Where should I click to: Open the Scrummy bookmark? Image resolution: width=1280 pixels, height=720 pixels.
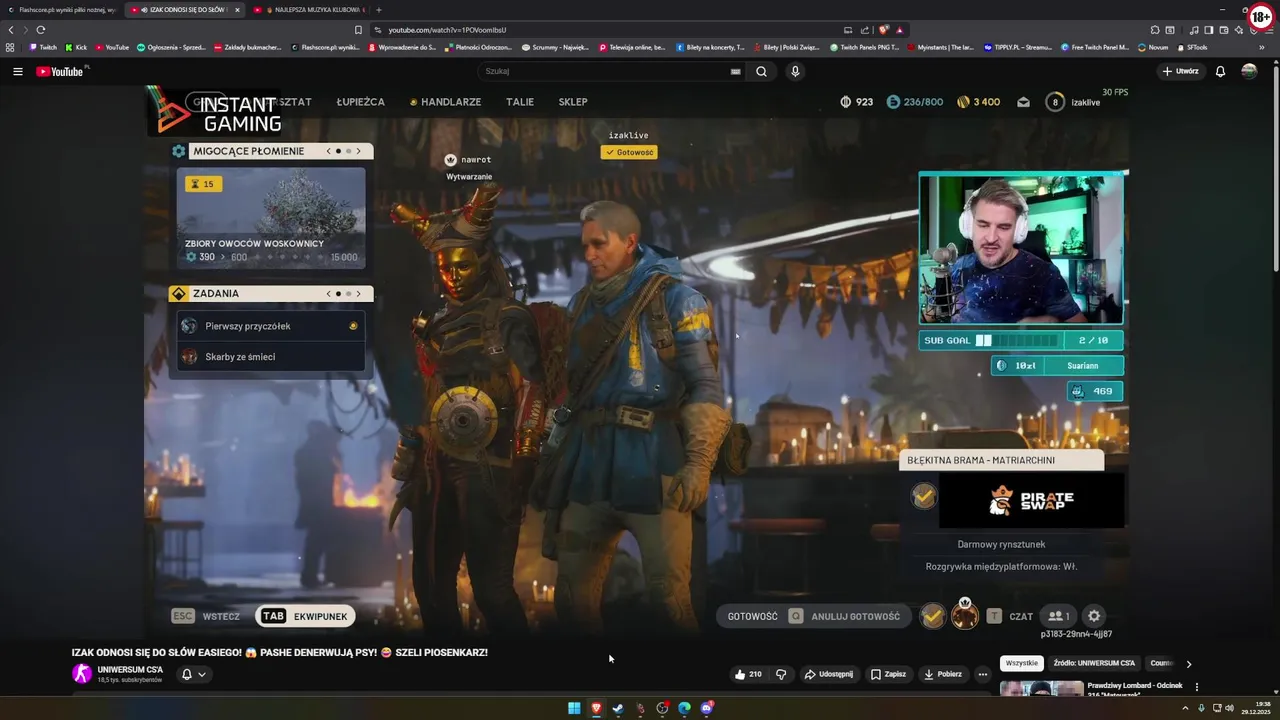tap(556, 47)
